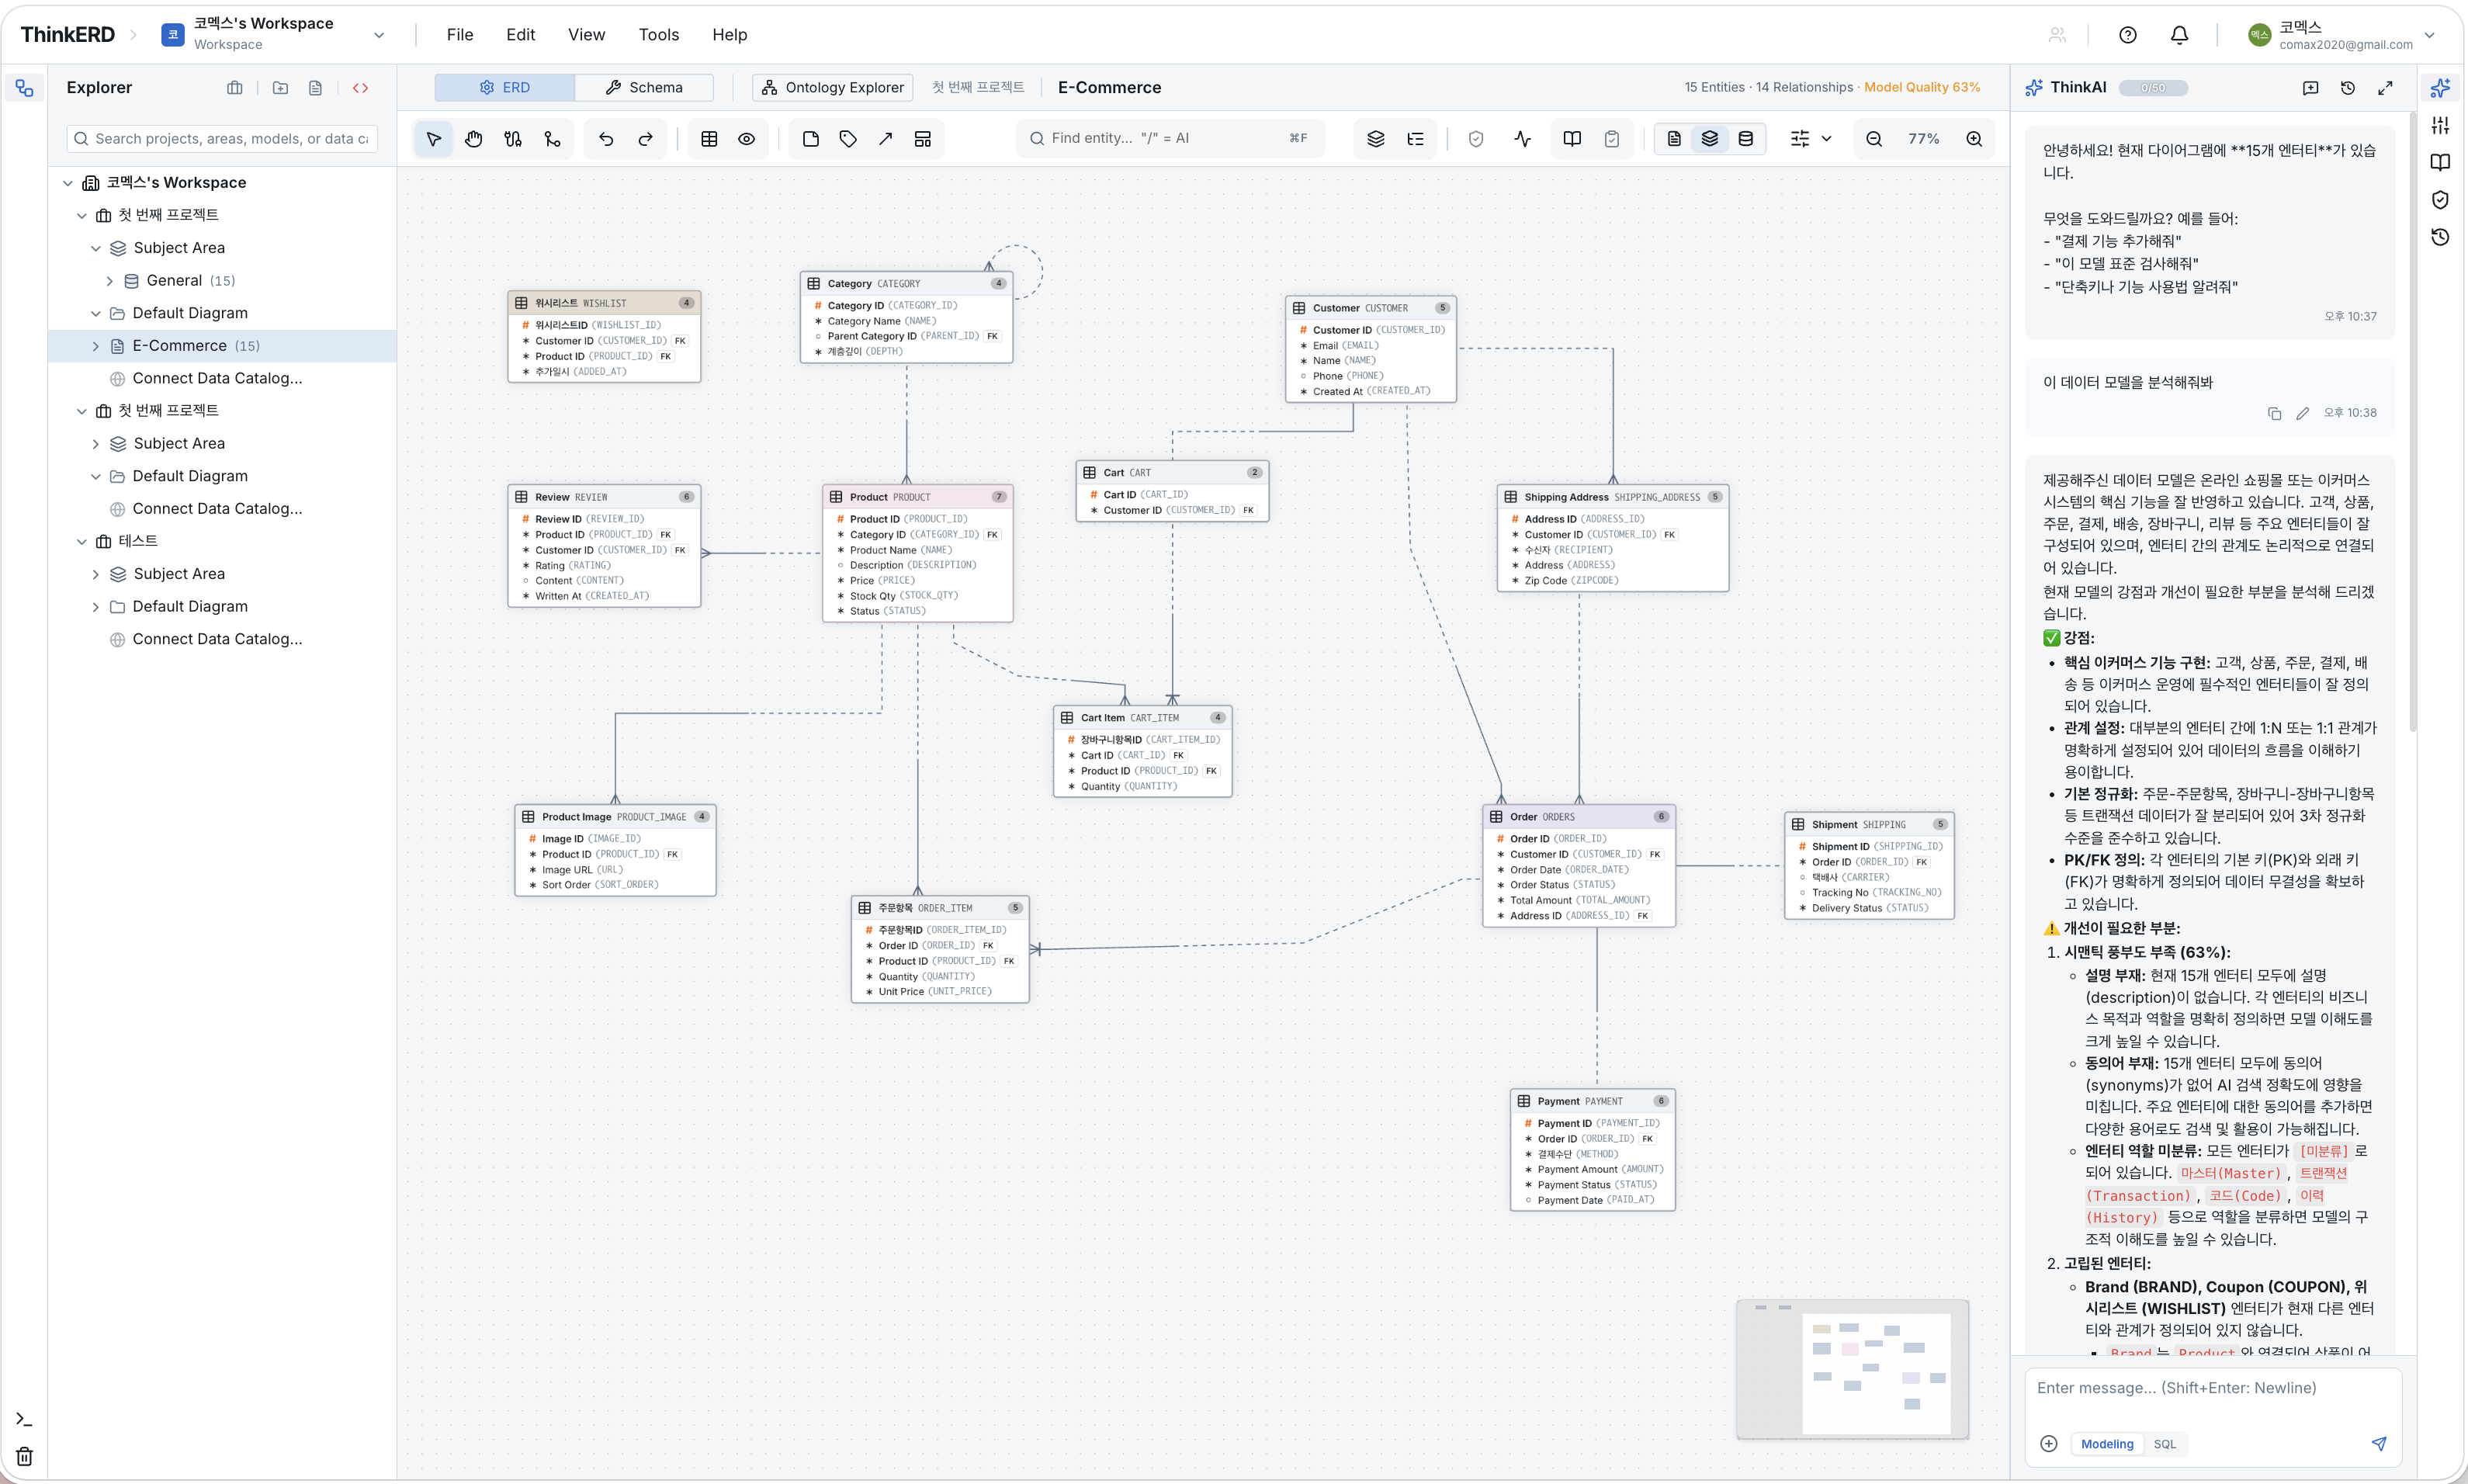
Task: Click the zoom in magnifier icon
Action: (1974, 139)
